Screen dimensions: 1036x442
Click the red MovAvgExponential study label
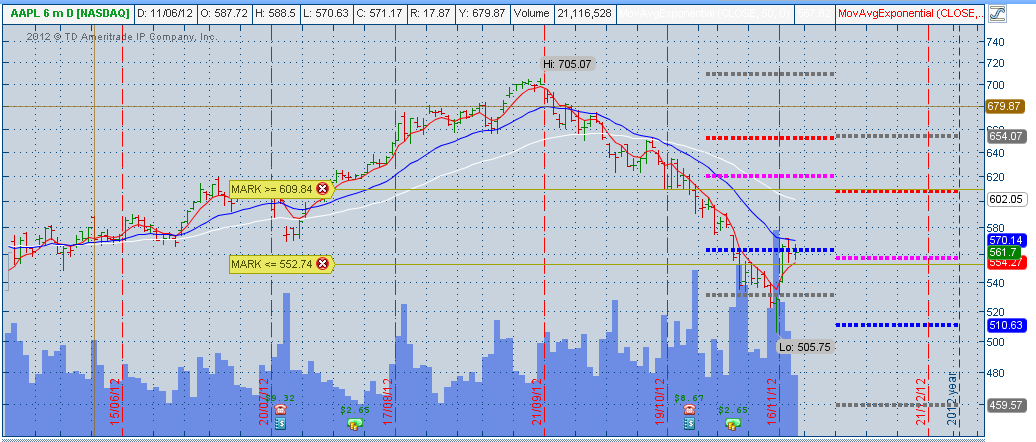[910, 13]
